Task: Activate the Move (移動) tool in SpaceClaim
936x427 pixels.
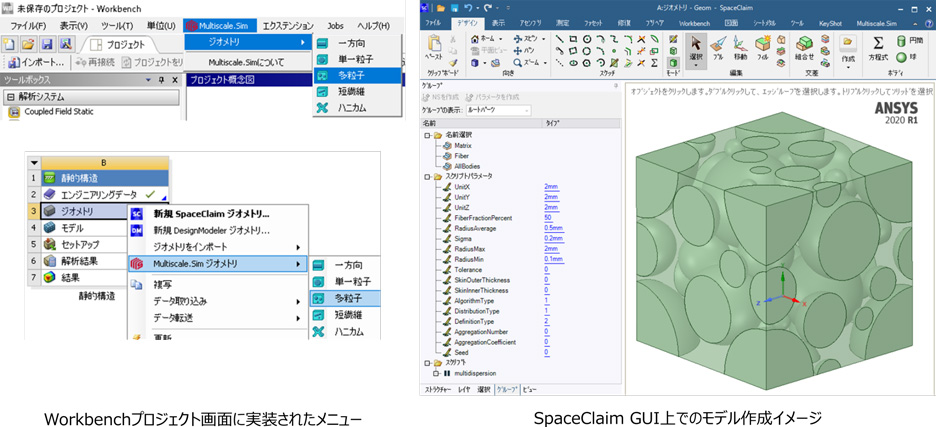Action: click(x=740, y=50)
